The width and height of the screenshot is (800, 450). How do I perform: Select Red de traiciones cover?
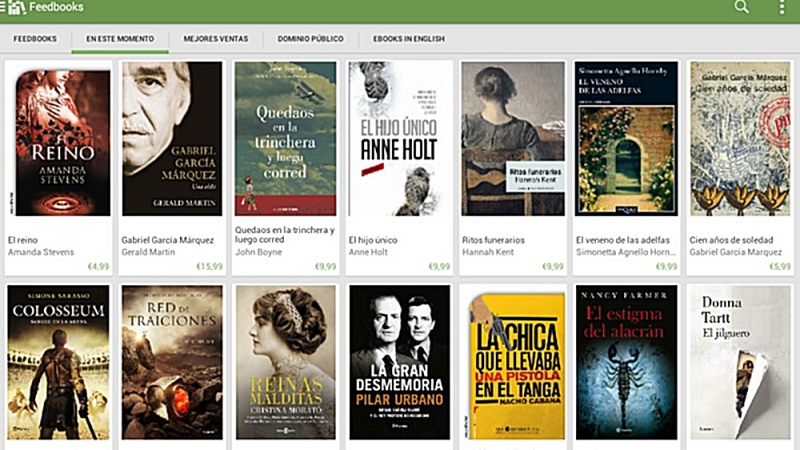[172, 362]
